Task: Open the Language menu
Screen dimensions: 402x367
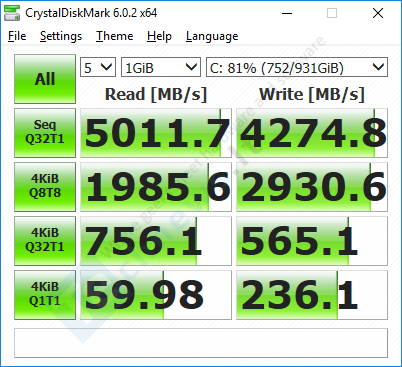Action: pos(212,36)
